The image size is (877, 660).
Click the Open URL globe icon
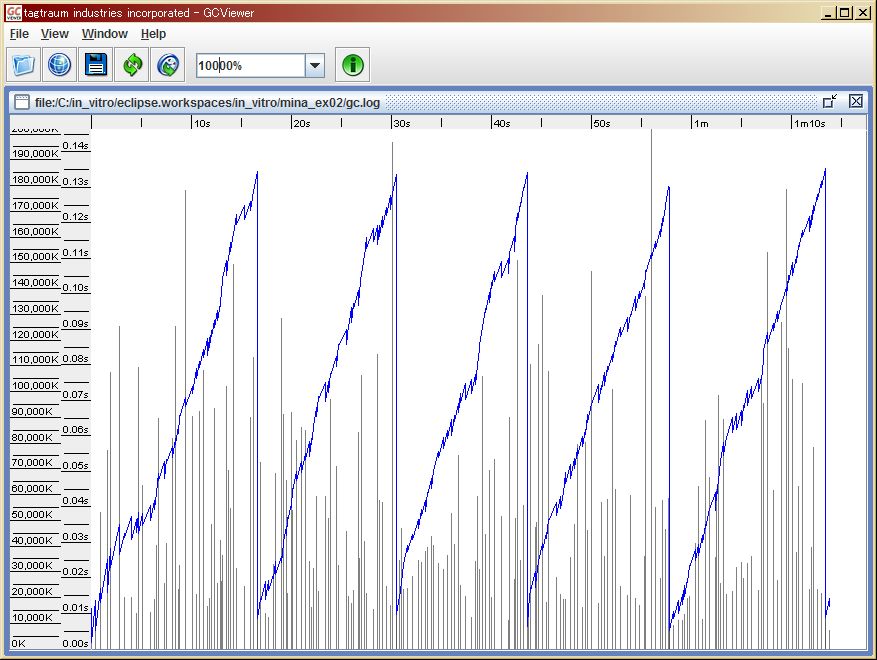(x=59, y=65)
